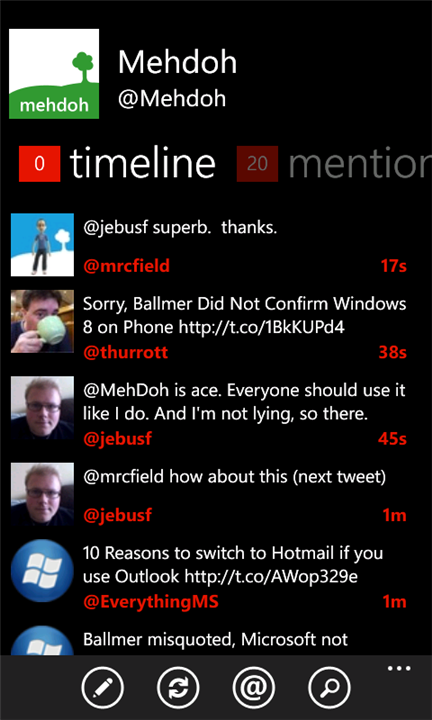The height and width of the screenshot is (720, 432).
Task: Switch to the mentions tab
Action: (x=359, y=163)
